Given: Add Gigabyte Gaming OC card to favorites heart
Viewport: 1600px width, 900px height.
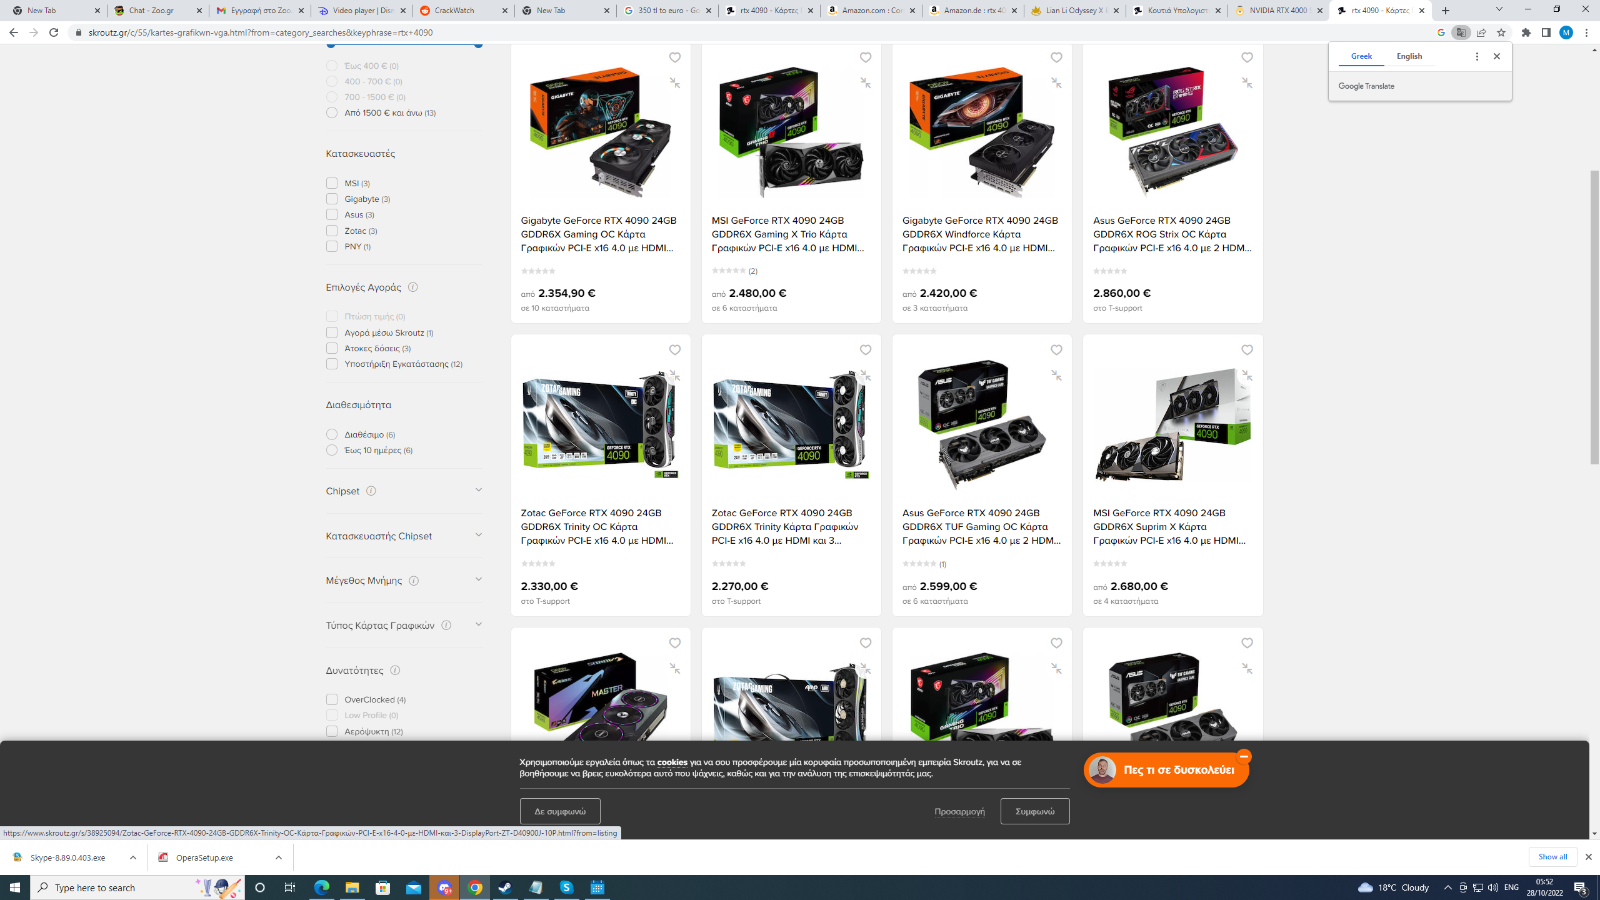Looking at the screenshot, I should click(675, 58).
